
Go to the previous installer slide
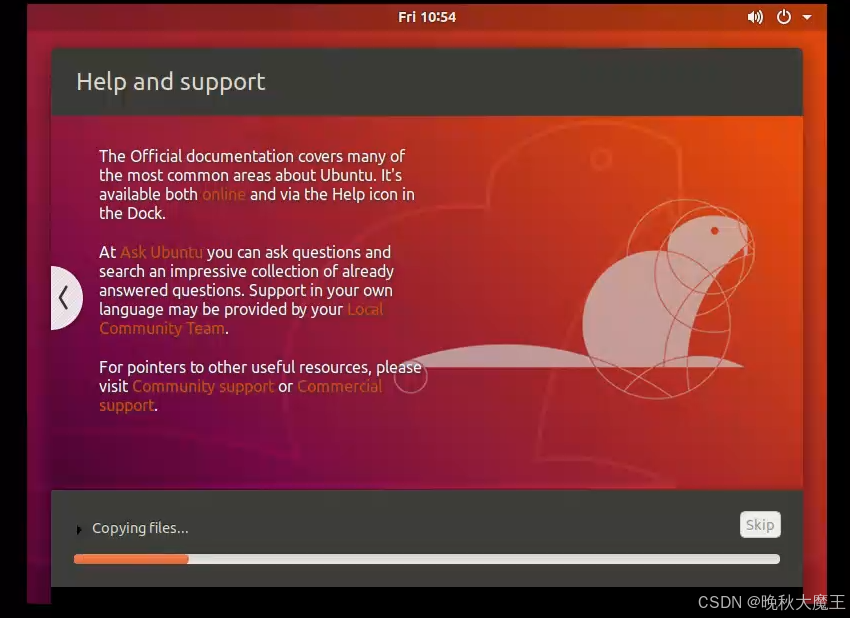[x=66, y=298]
